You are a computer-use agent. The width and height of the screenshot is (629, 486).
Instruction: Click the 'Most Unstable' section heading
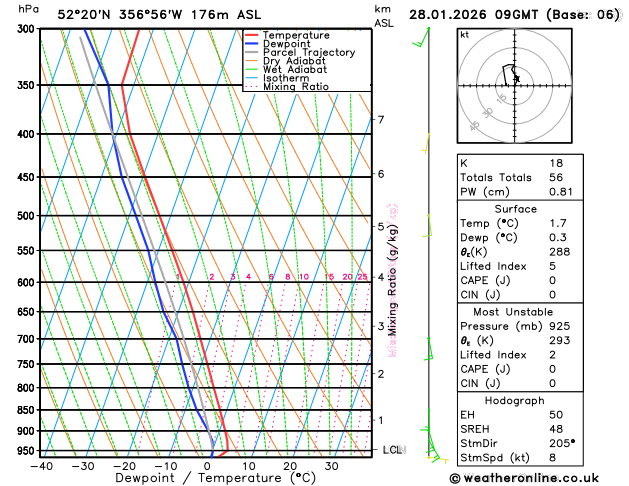coord(513,312)
